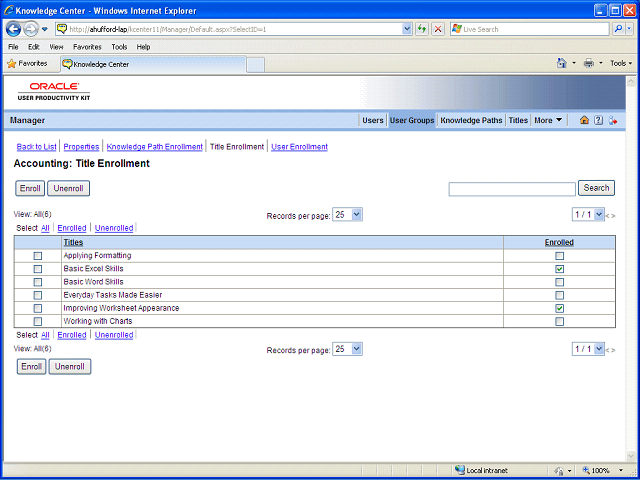Image resolution: width=640 pixels, height=480 pixels.
Task: Check select box for Everyday Tasks Made Easier
Action: (38, 295)
